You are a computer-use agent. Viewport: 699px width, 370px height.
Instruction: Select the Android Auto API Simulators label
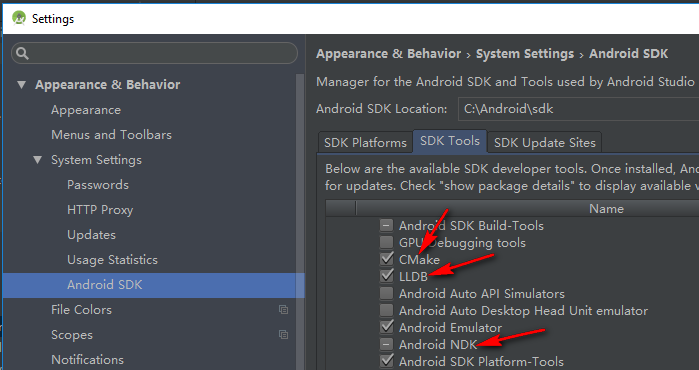tap(481, 294)
